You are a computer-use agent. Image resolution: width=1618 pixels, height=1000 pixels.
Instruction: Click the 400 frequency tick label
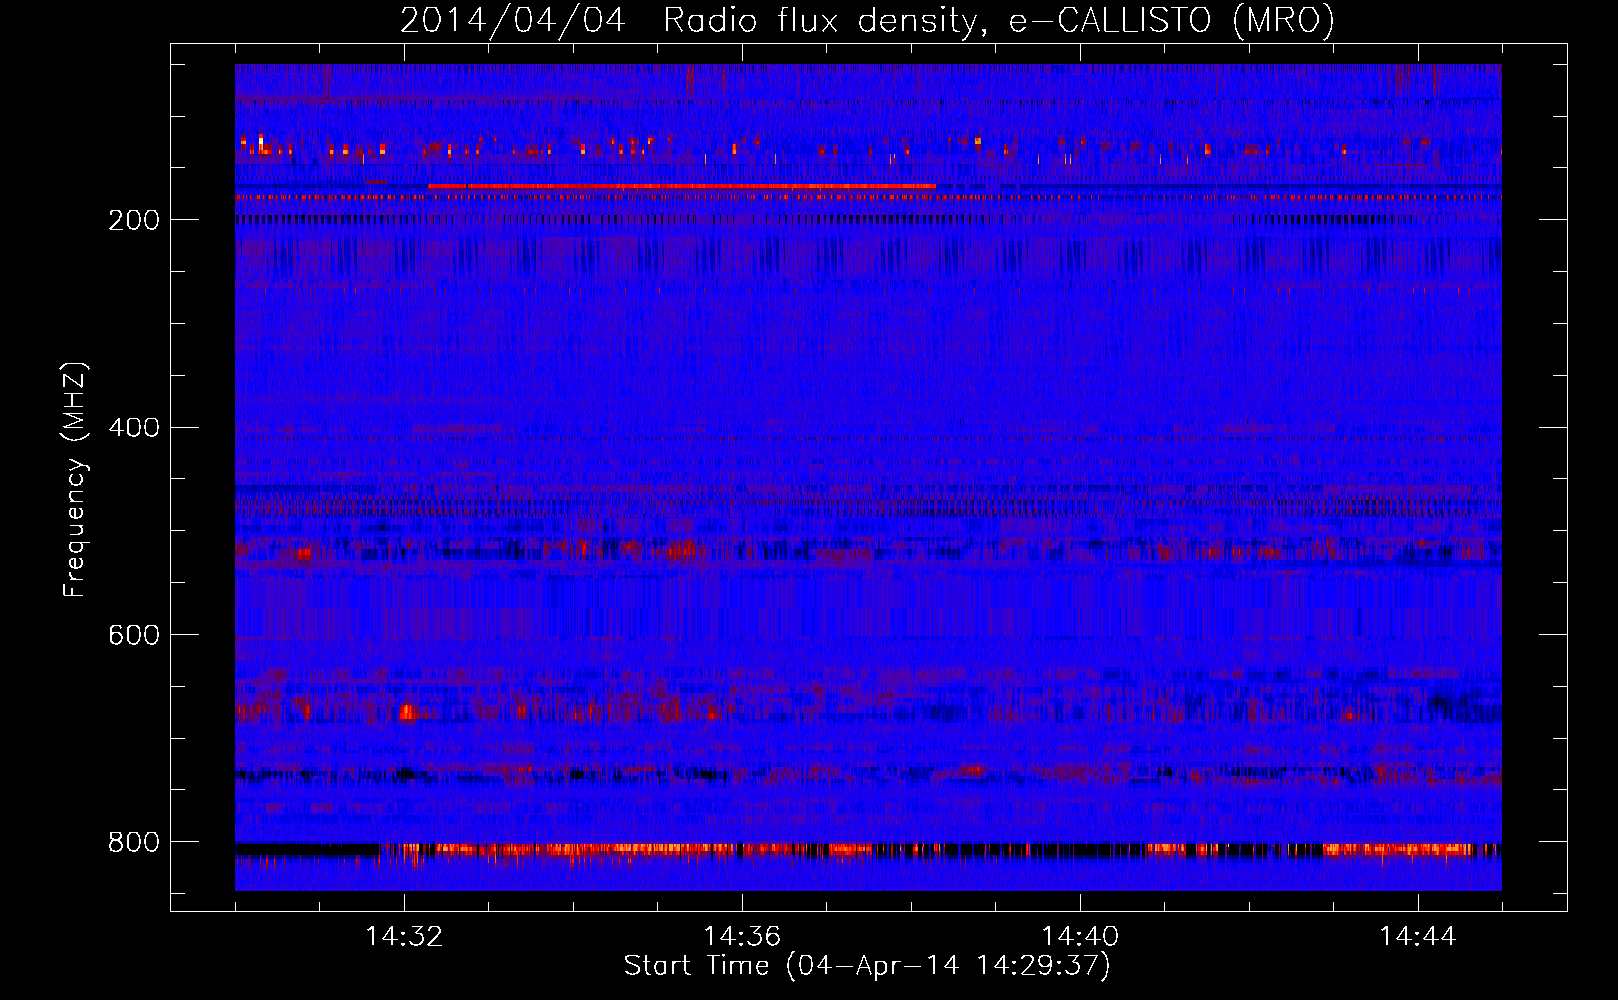[133, 428]
